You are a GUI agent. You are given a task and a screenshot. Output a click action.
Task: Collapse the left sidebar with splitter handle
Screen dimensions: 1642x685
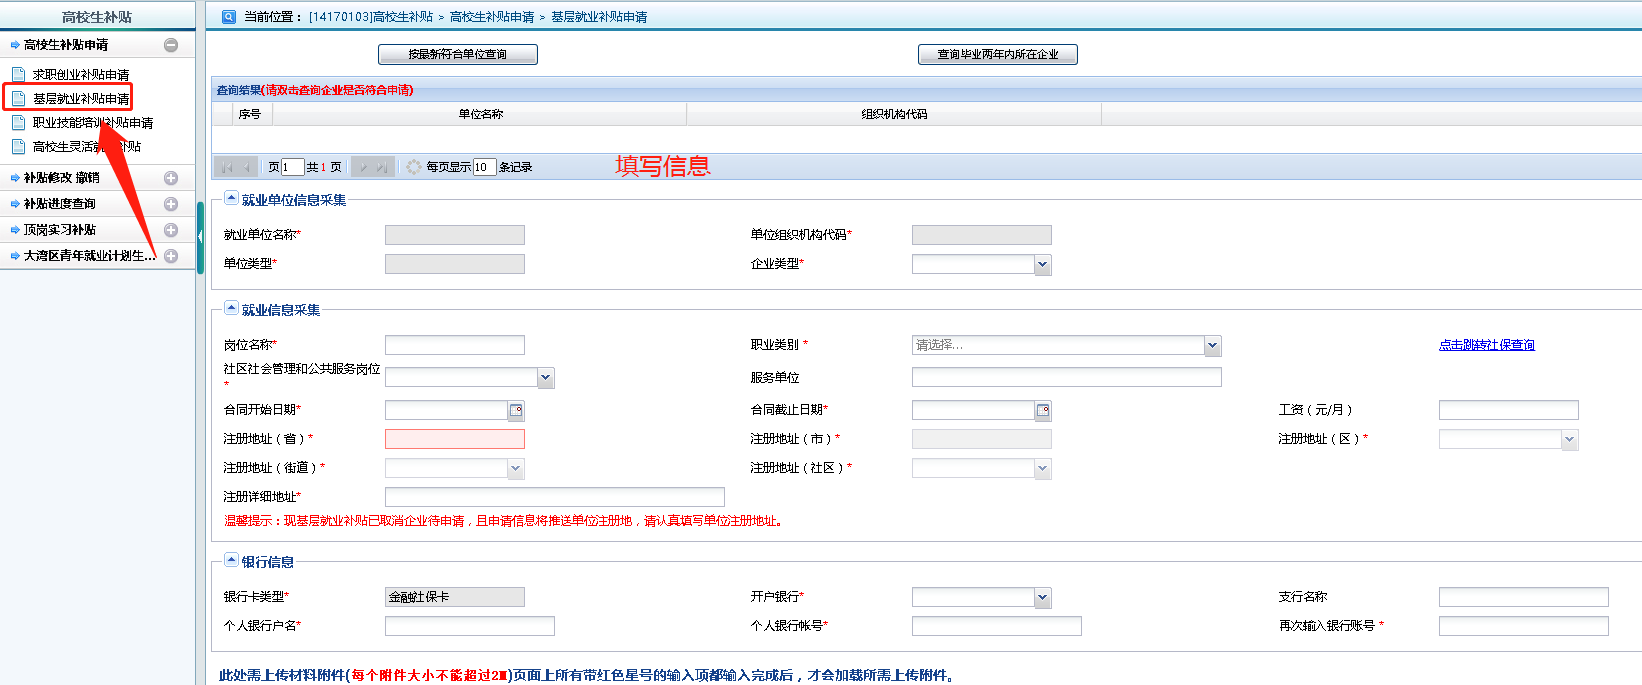click(x=200, y=237)
